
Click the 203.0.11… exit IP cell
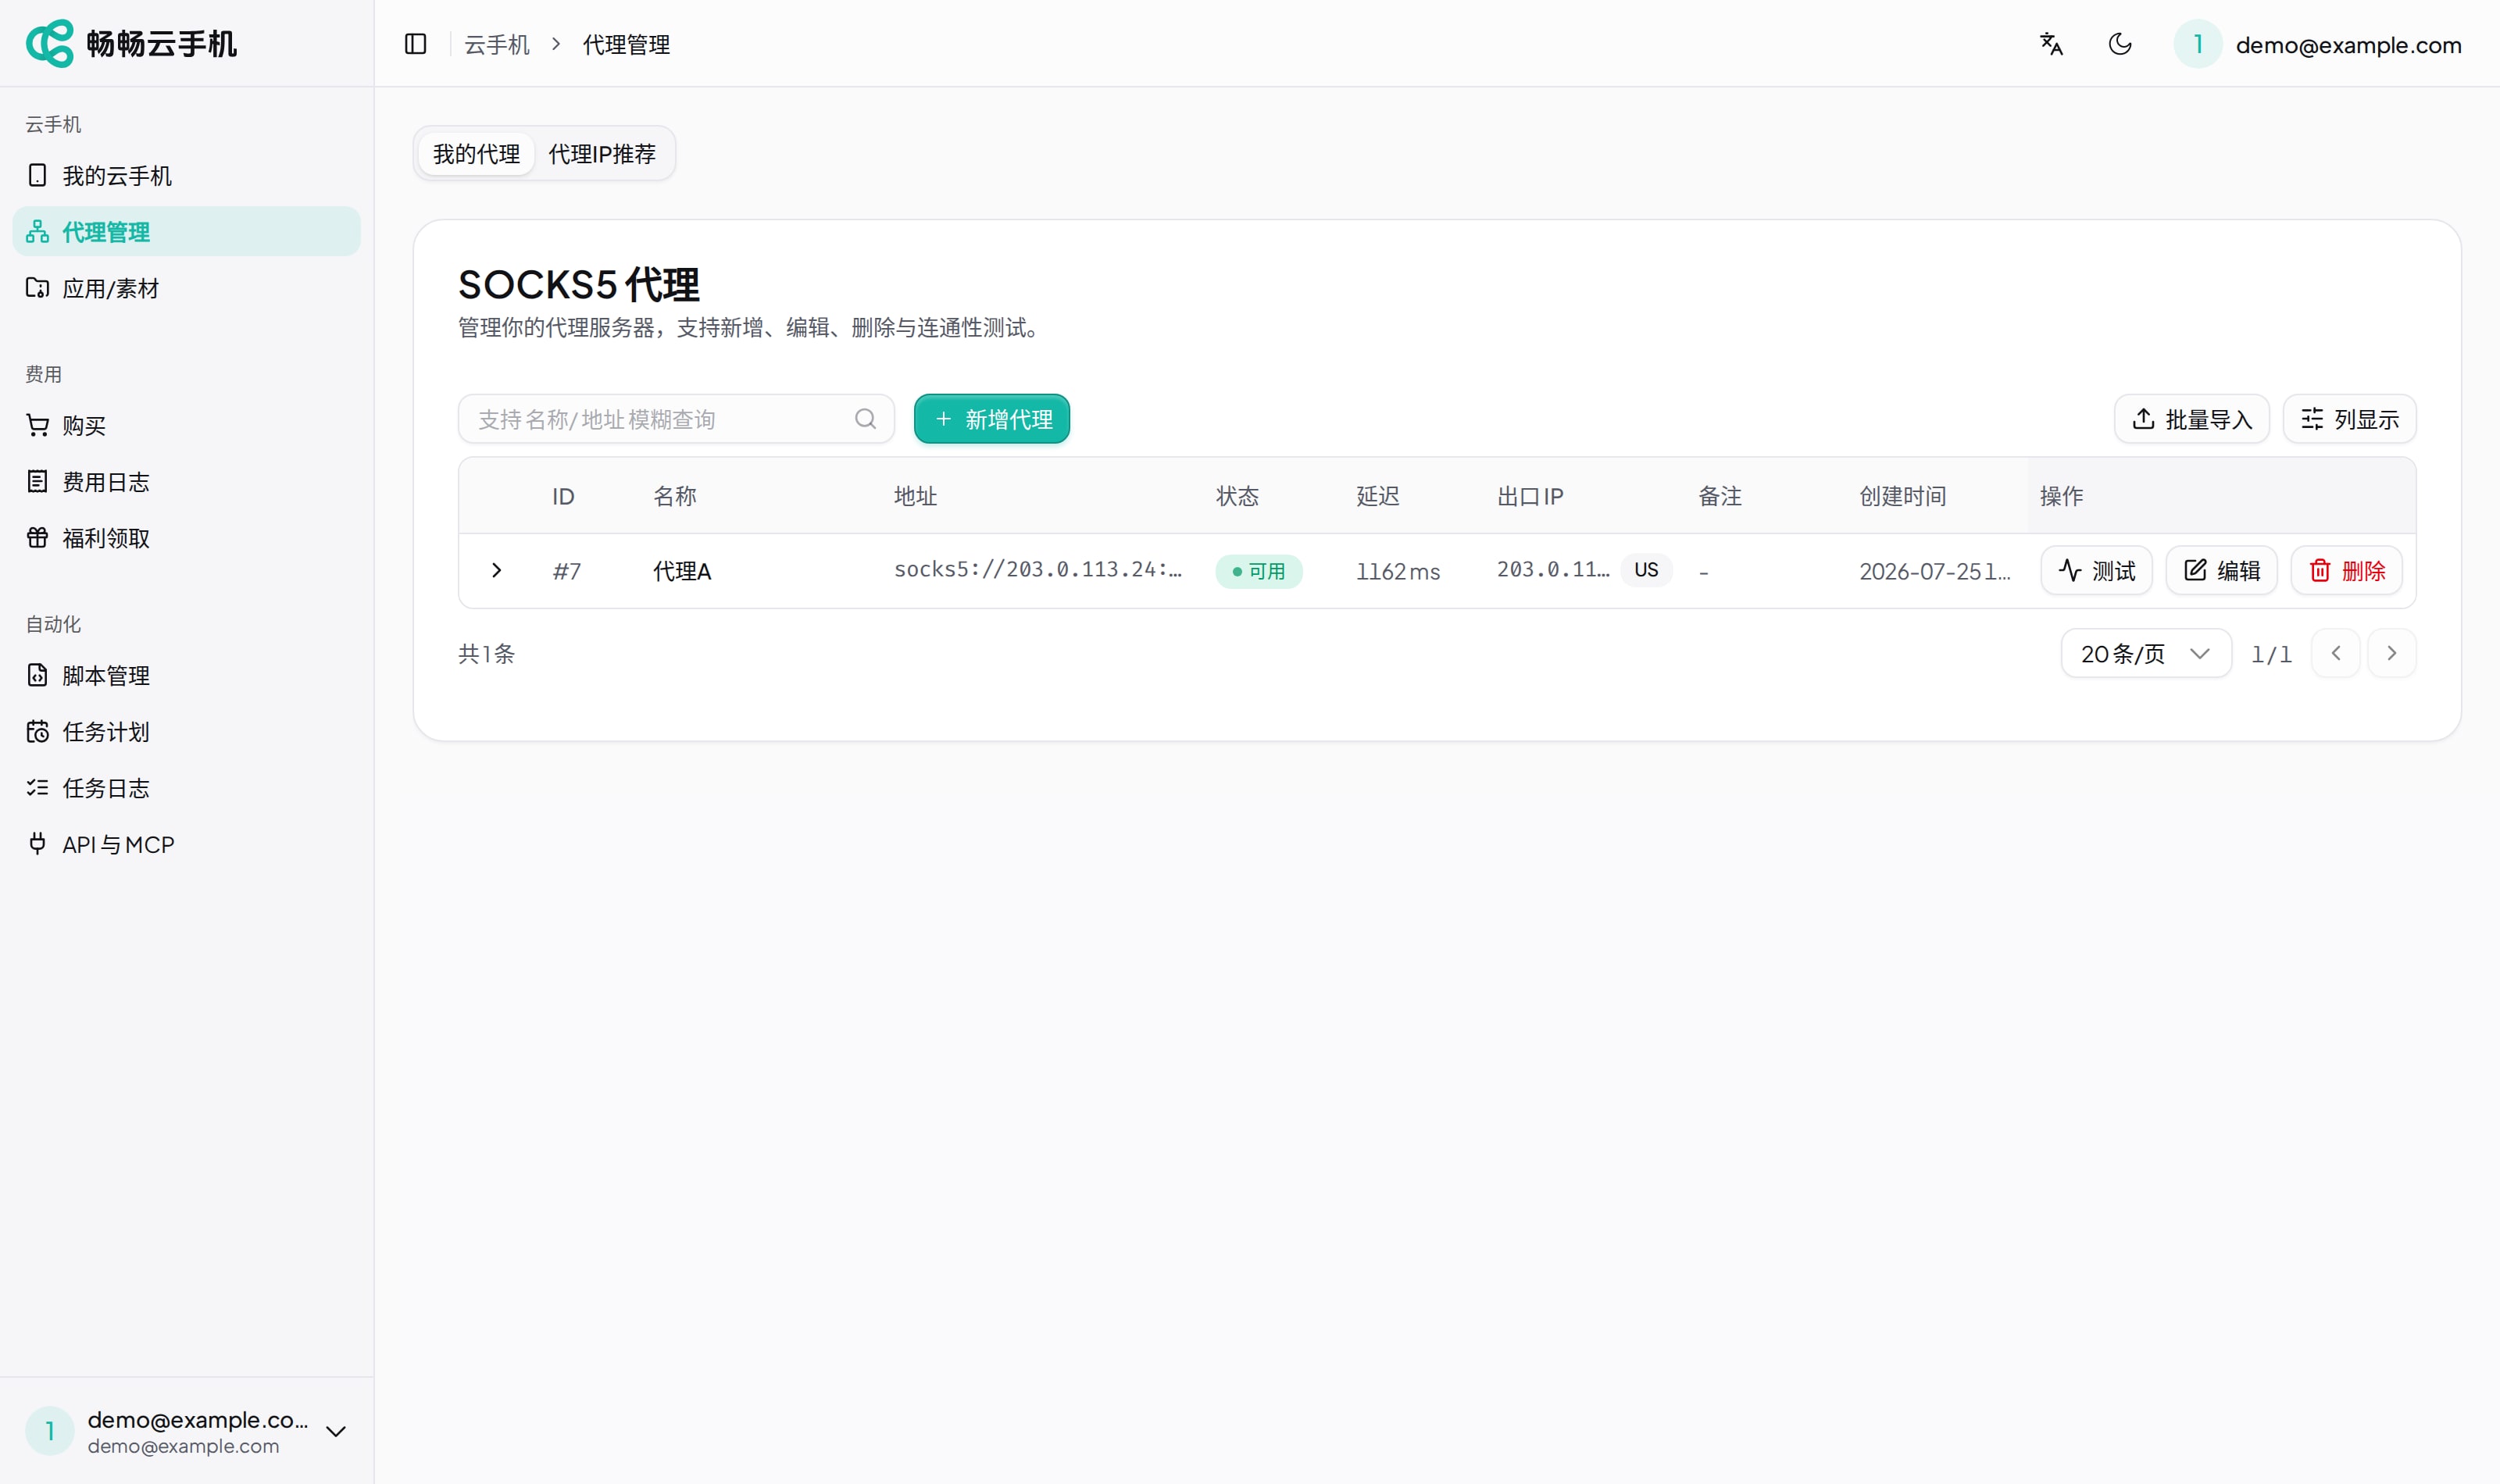click(x=1552, y=569)
